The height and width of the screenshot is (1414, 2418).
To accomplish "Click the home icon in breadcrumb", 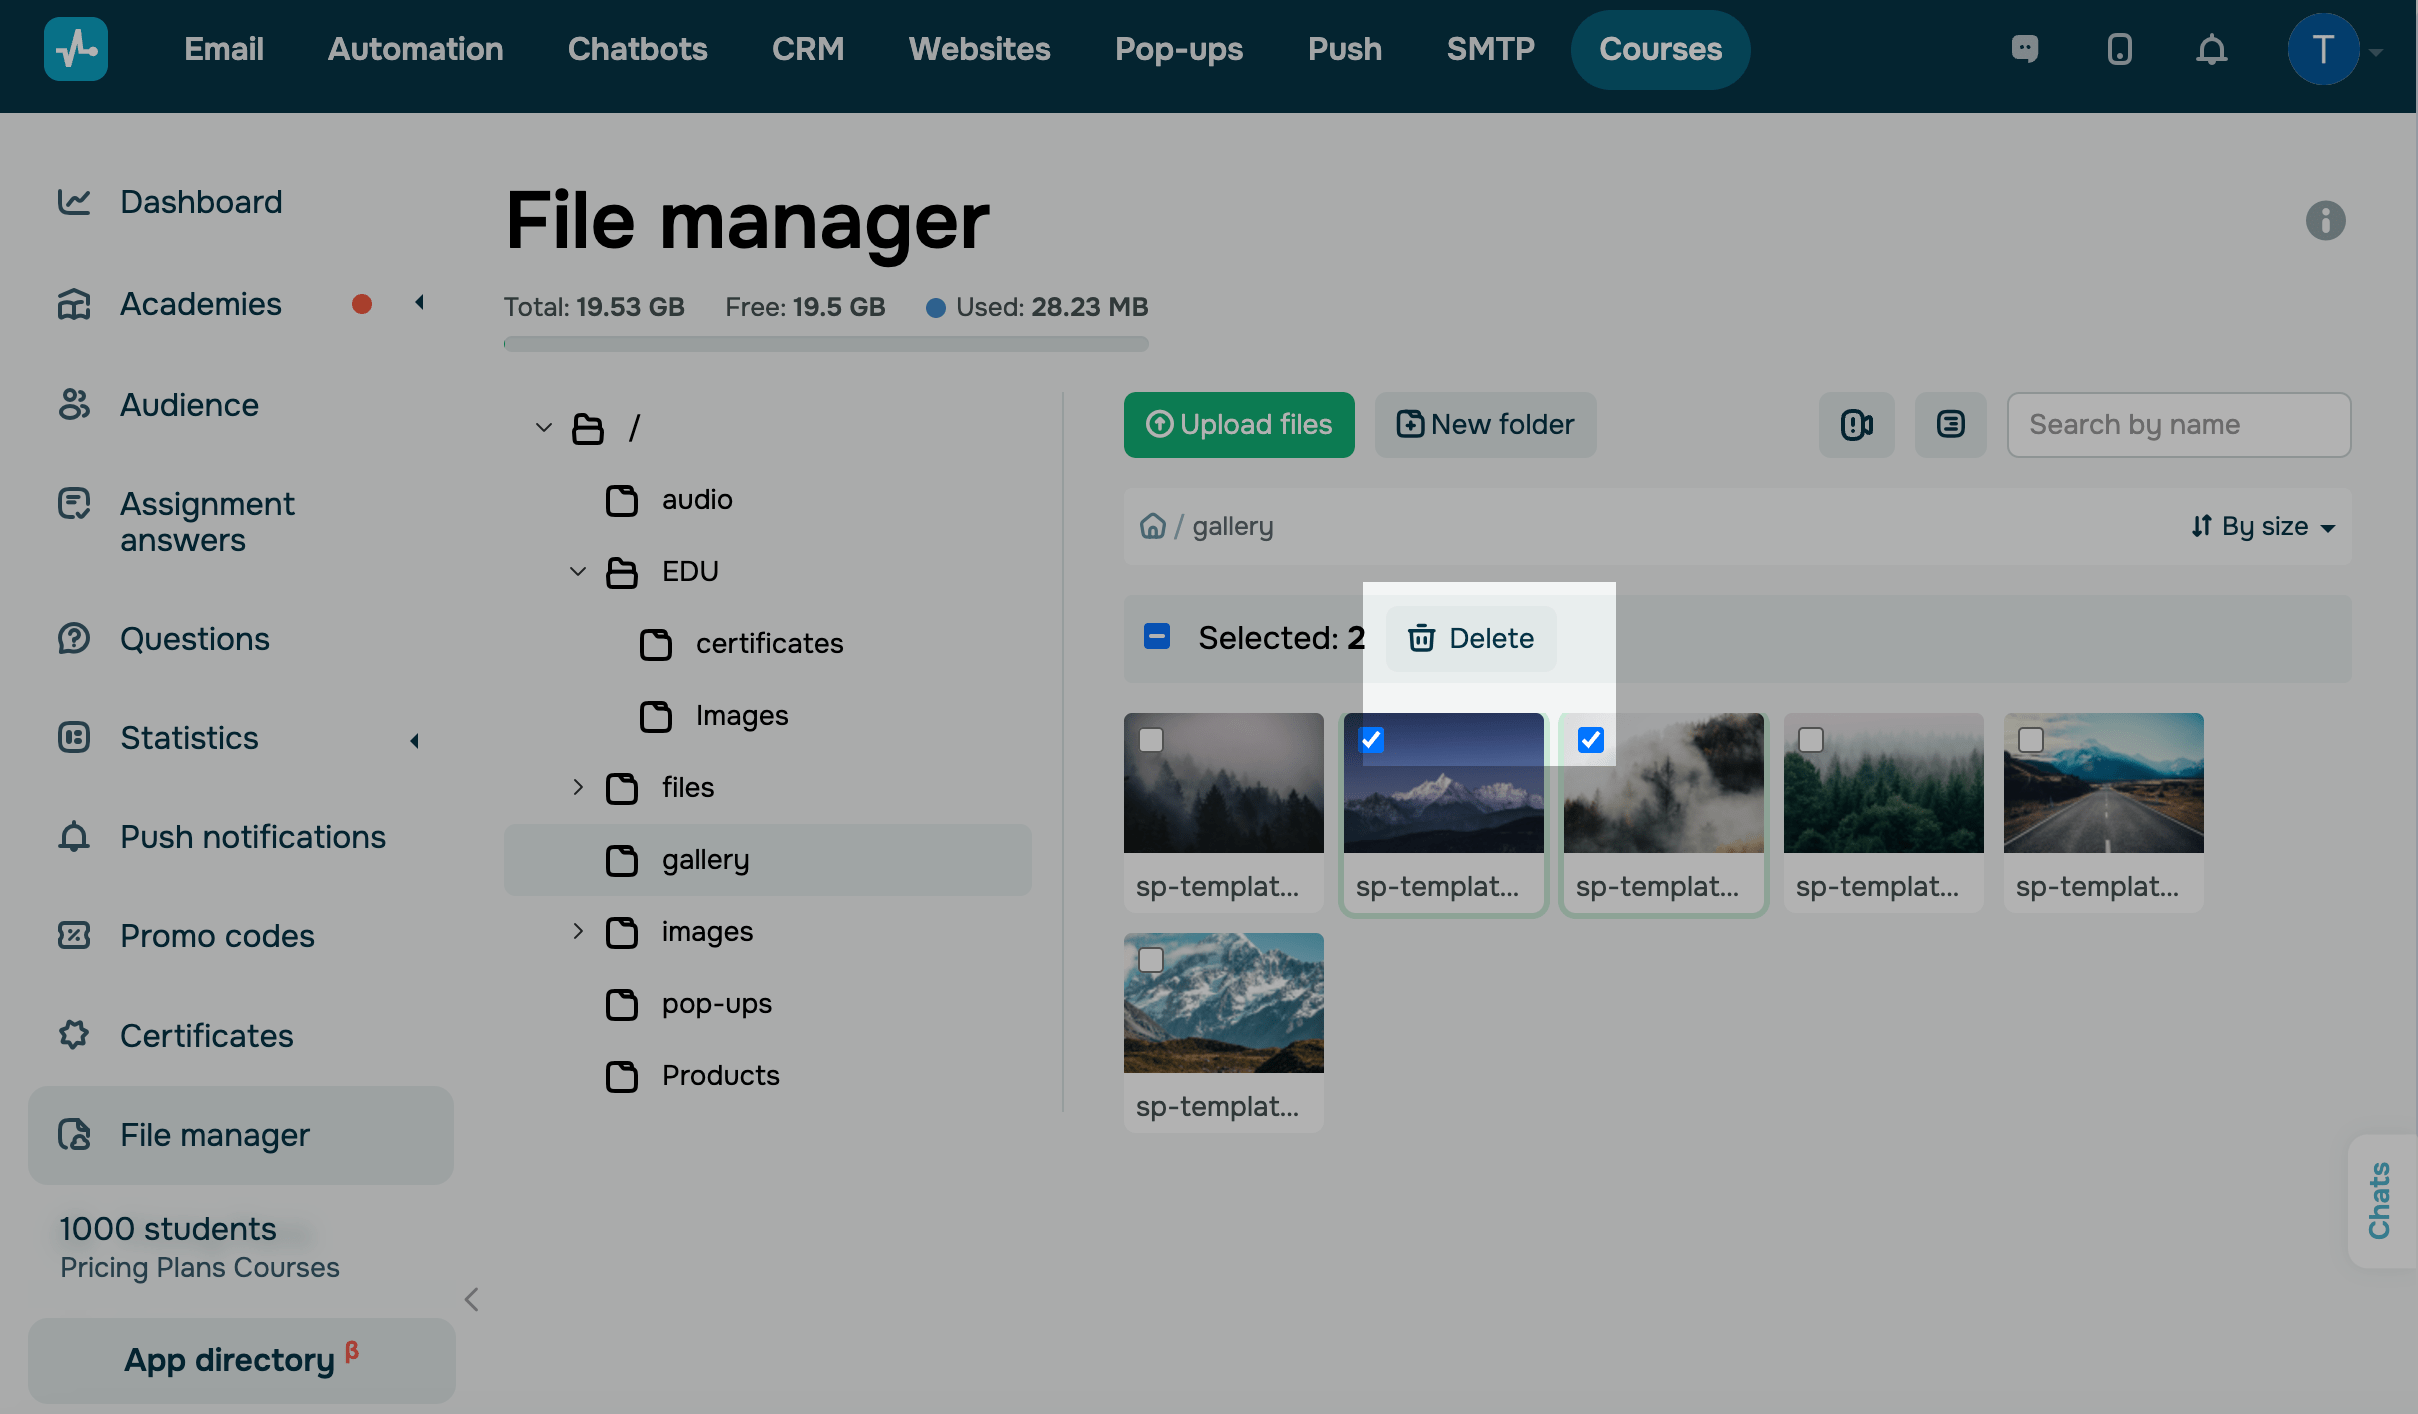I will [1153, 526].
